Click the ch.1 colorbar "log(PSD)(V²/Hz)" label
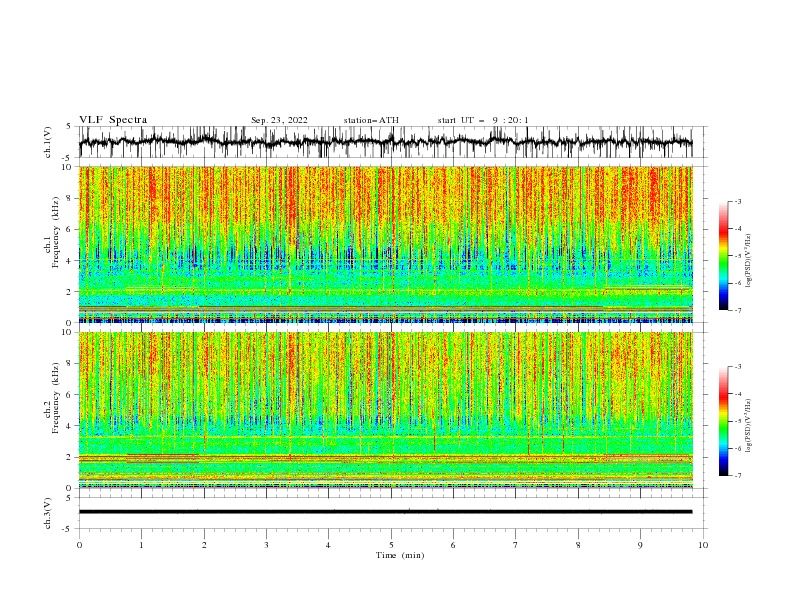The height and width of the screenshot is (612, 792). (x=749, y=261)
